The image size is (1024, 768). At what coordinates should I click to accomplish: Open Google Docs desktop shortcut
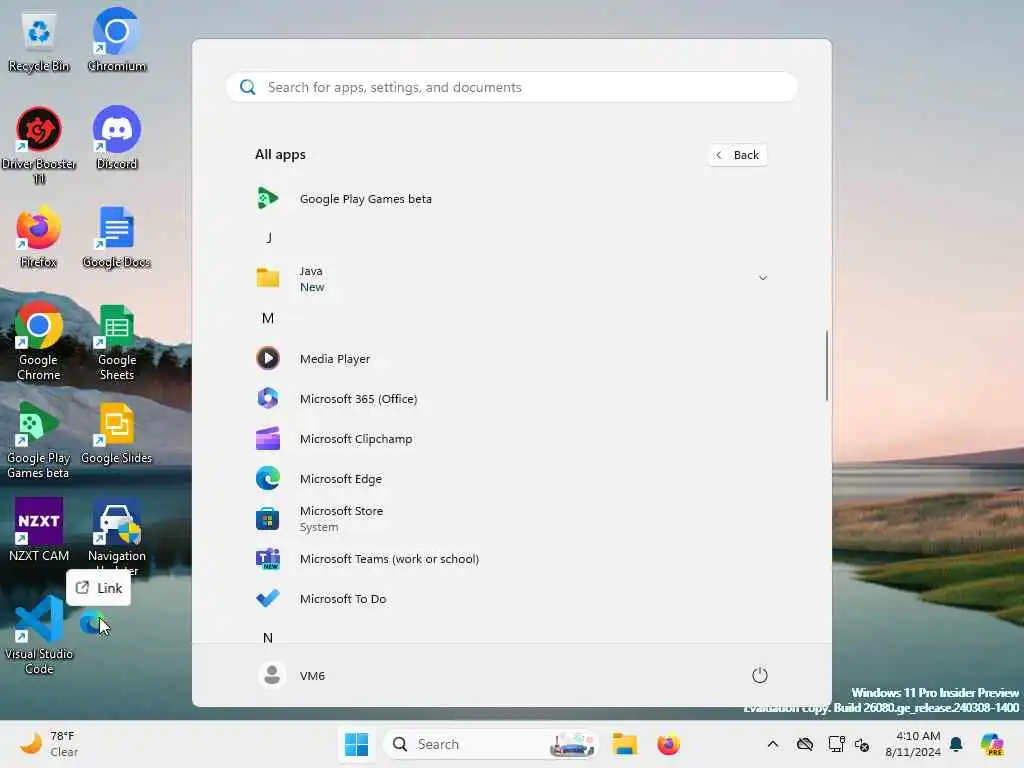[x=117, y=236]
